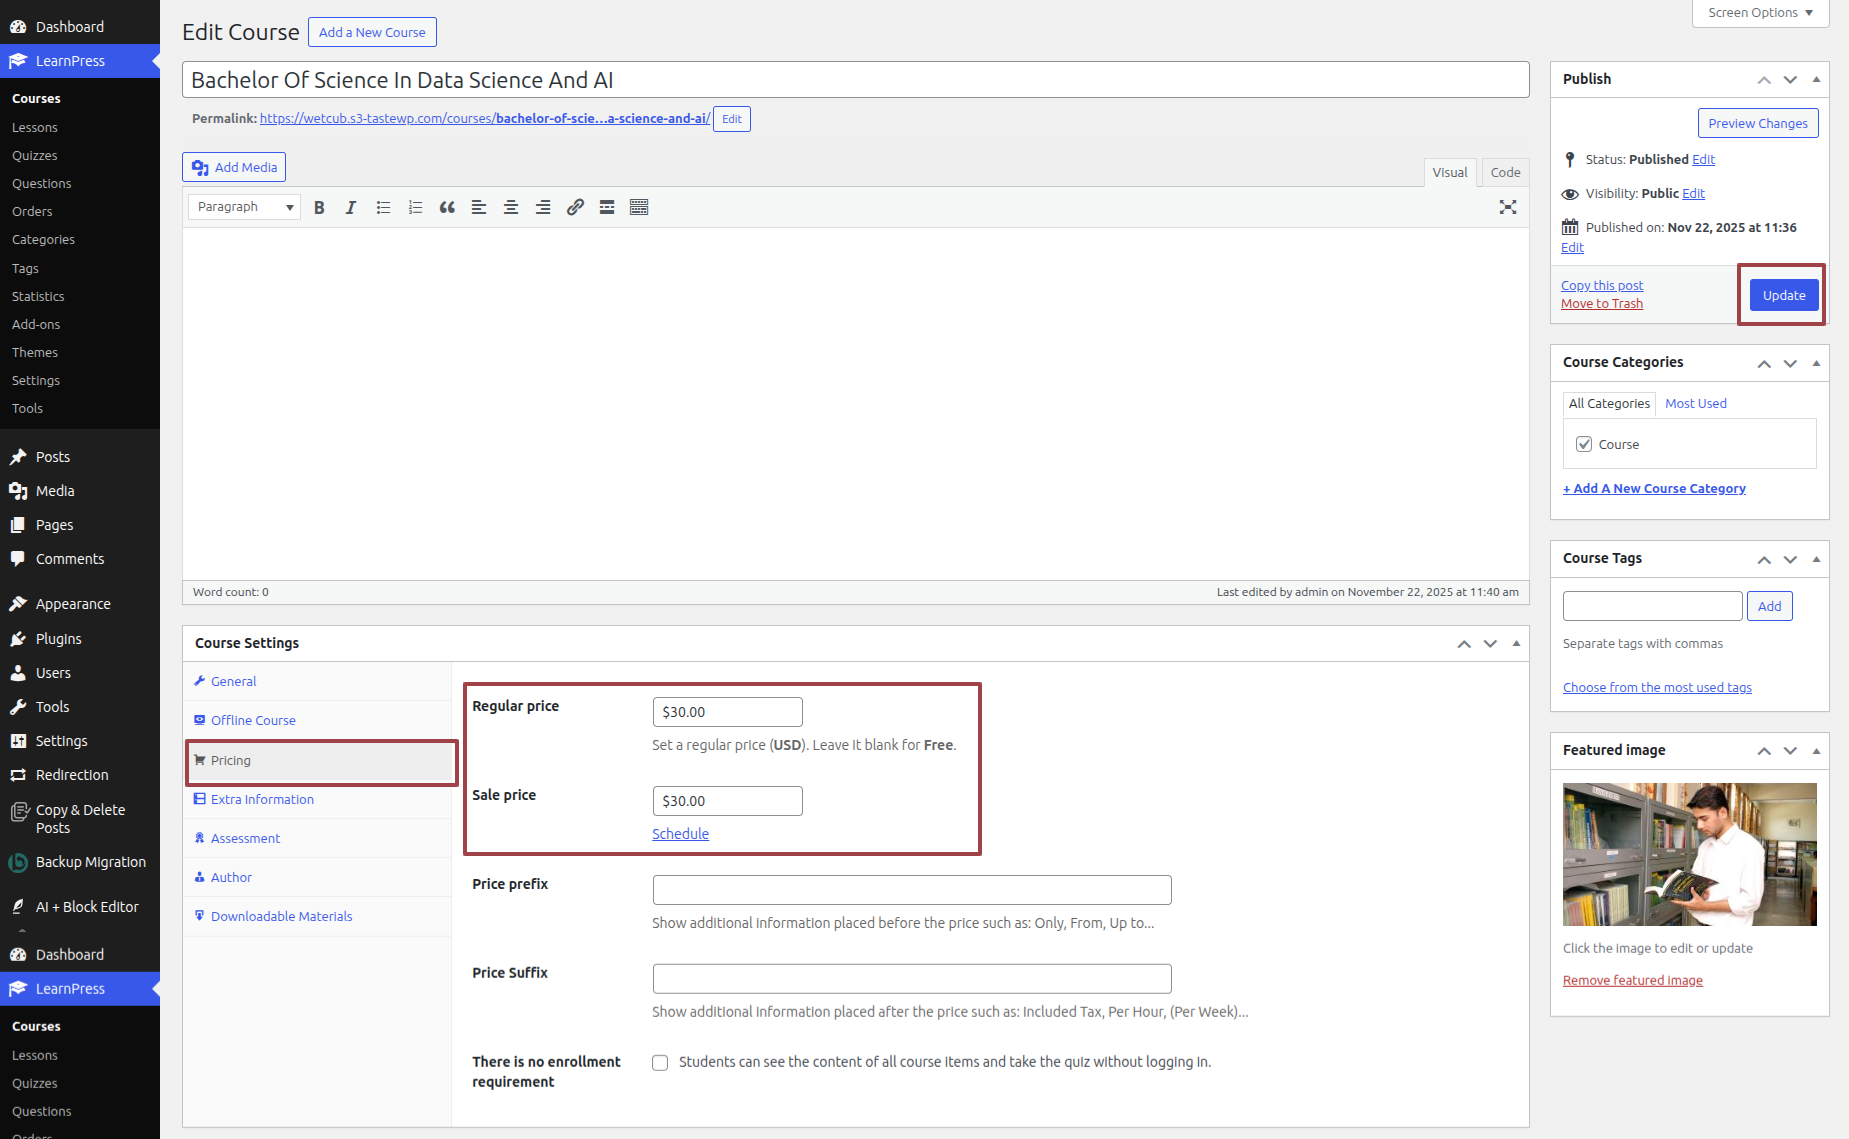Click into the Regular price field
1849x1139 pixels.
(727, 712)
